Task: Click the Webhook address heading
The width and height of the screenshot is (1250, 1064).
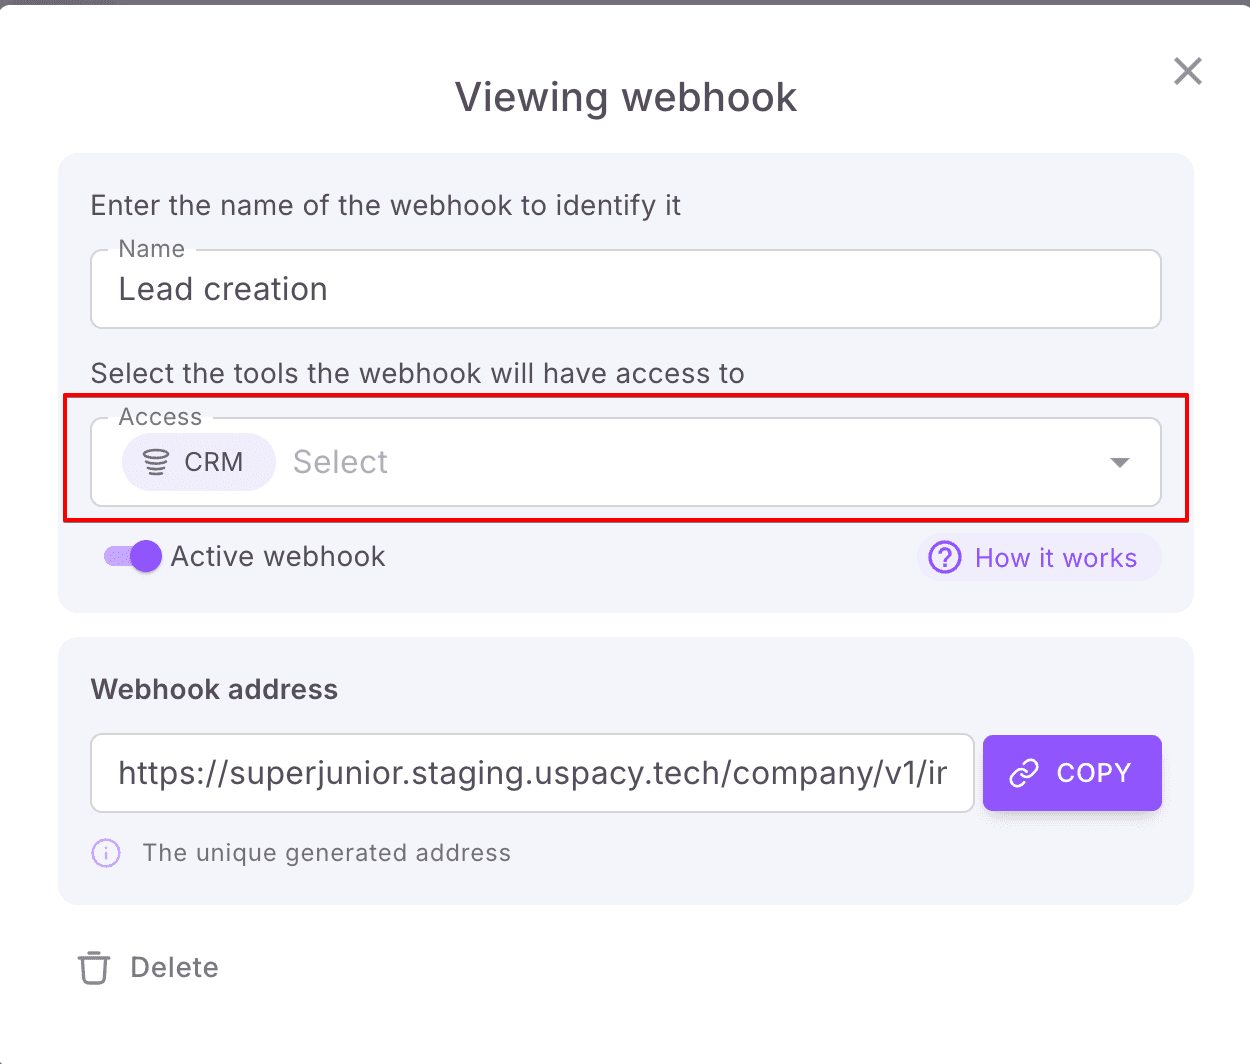Action: click(x=214, y=689)
